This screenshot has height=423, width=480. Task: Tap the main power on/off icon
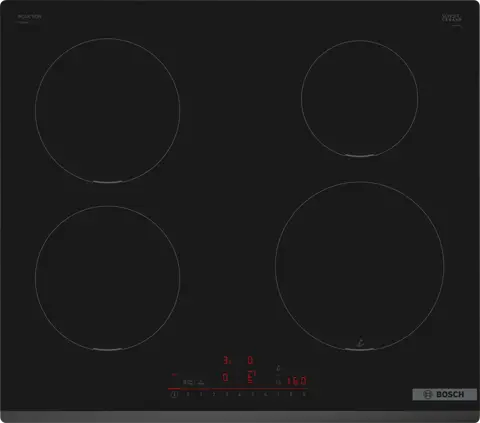(x=174, y=395)
